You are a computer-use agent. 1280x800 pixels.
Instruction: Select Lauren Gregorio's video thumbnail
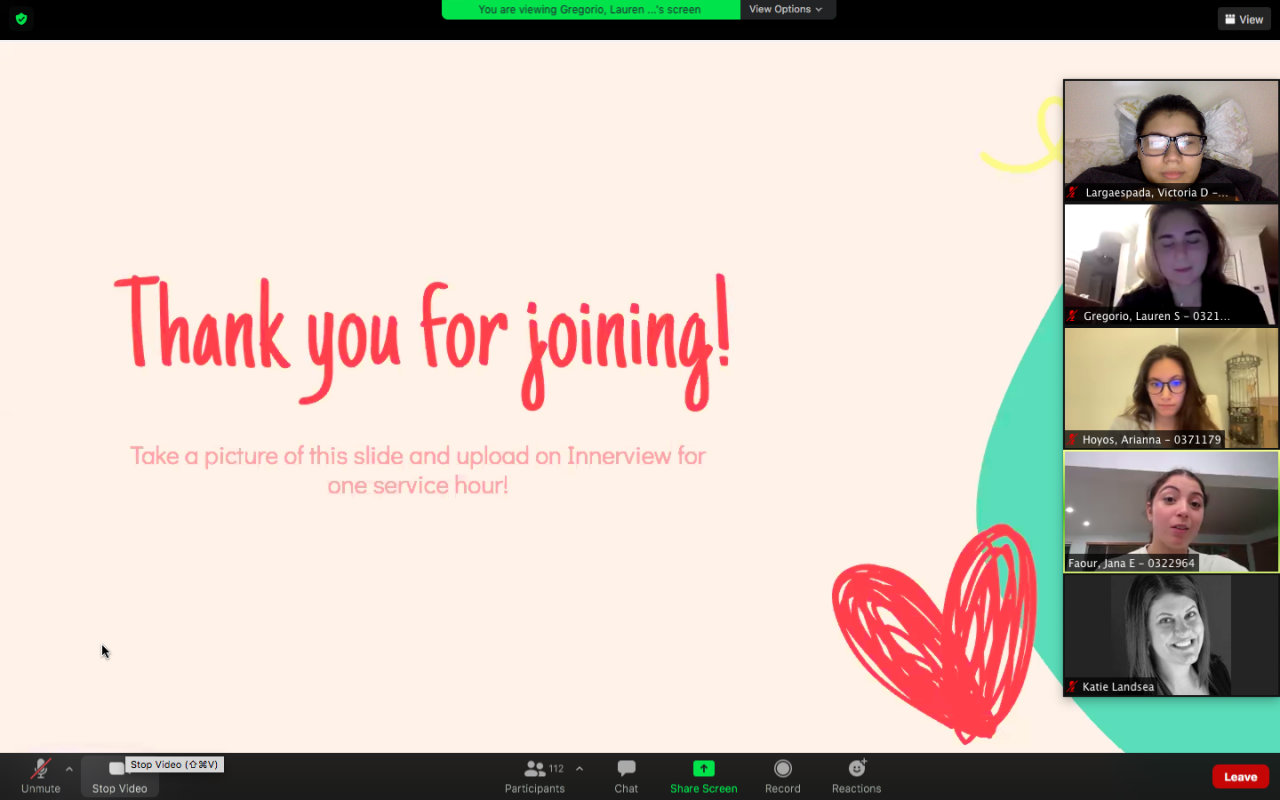click(x=1171, y=265)
